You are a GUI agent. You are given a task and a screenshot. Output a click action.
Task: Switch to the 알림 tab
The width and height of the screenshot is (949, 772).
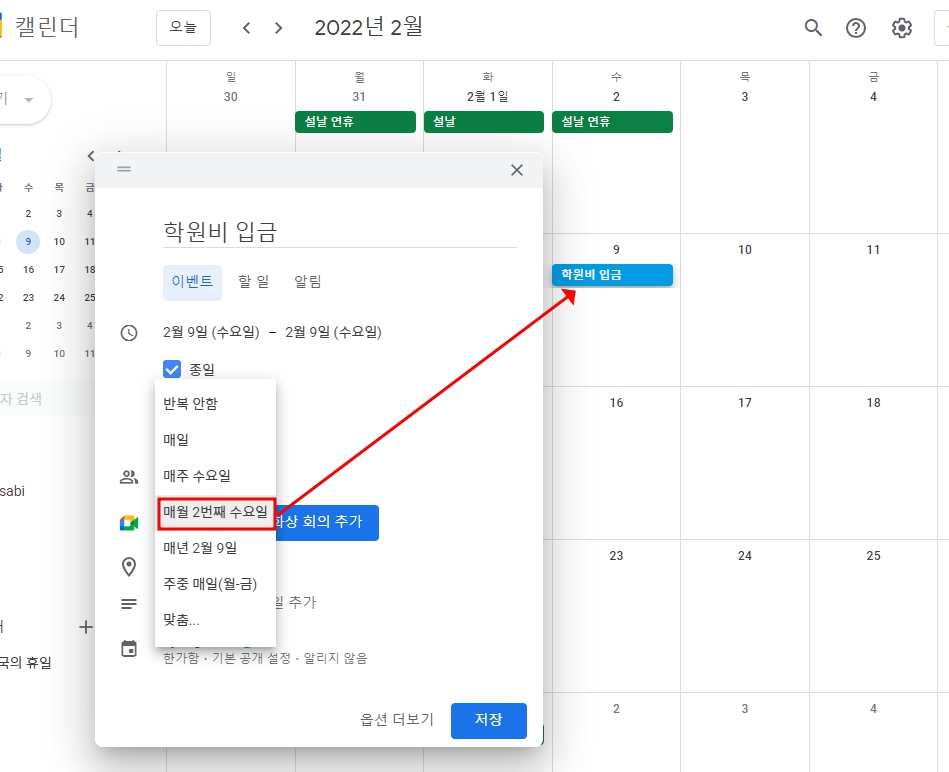(308, 281)
